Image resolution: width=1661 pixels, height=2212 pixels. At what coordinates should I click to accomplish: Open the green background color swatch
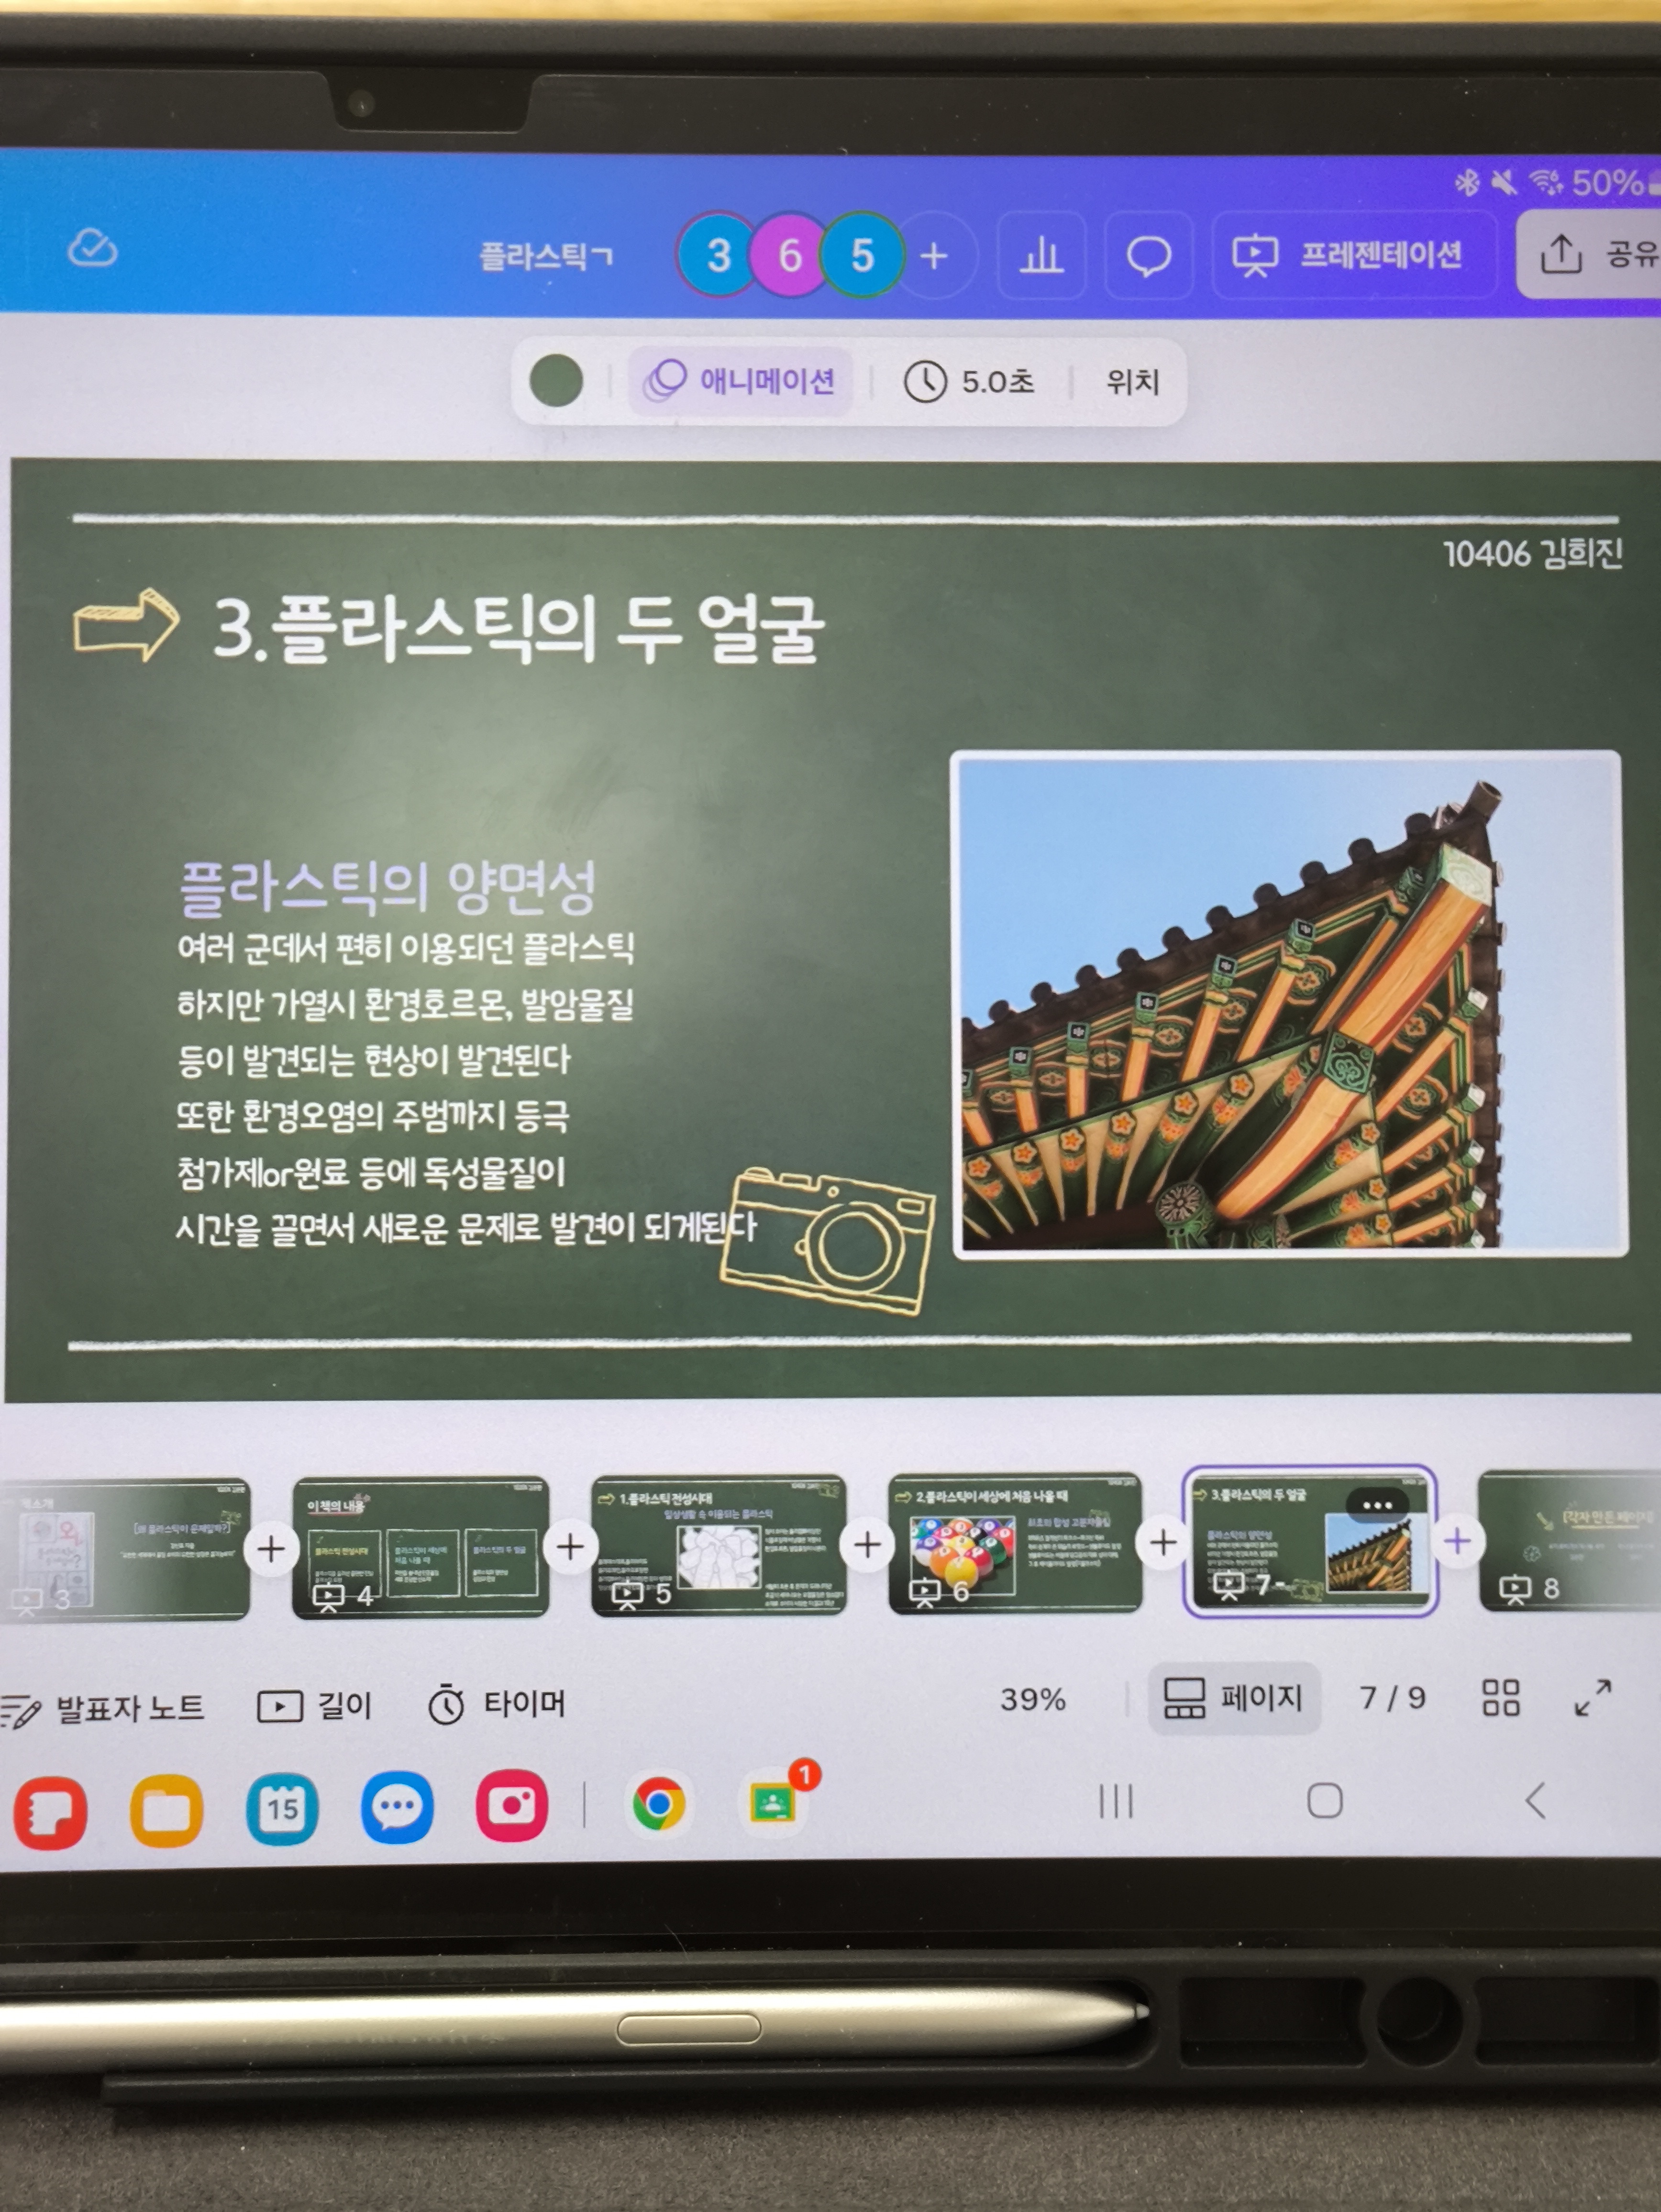(x=556, y=381)
